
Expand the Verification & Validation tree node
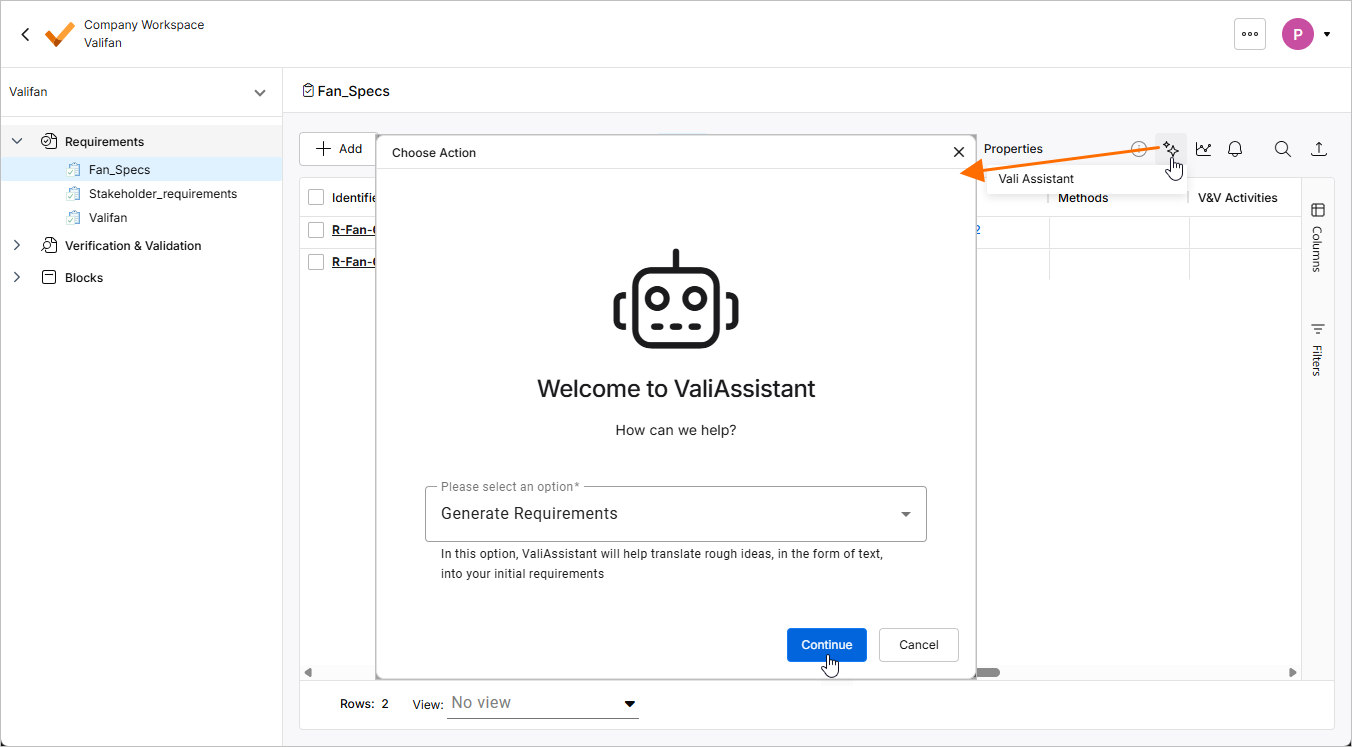click(17, 246)
